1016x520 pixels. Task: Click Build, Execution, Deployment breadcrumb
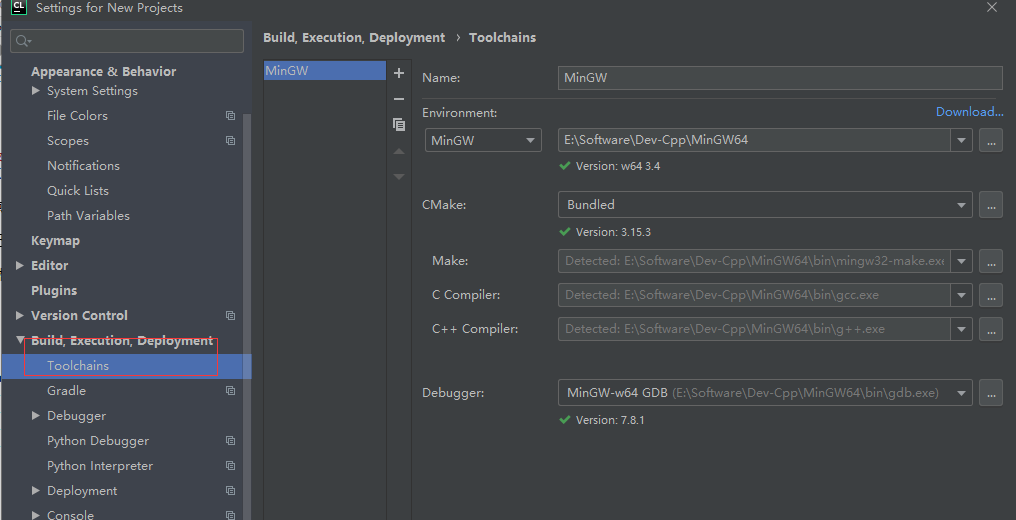coord(354,38)
